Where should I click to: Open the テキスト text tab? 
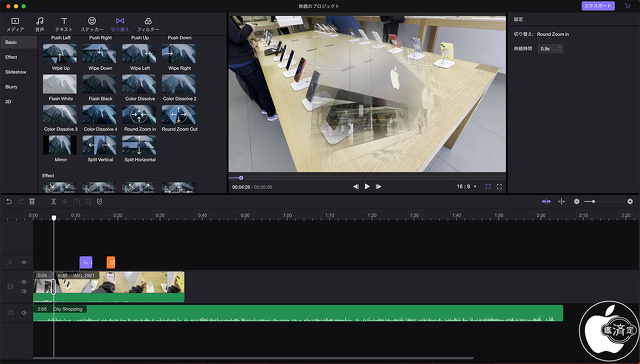64,24
